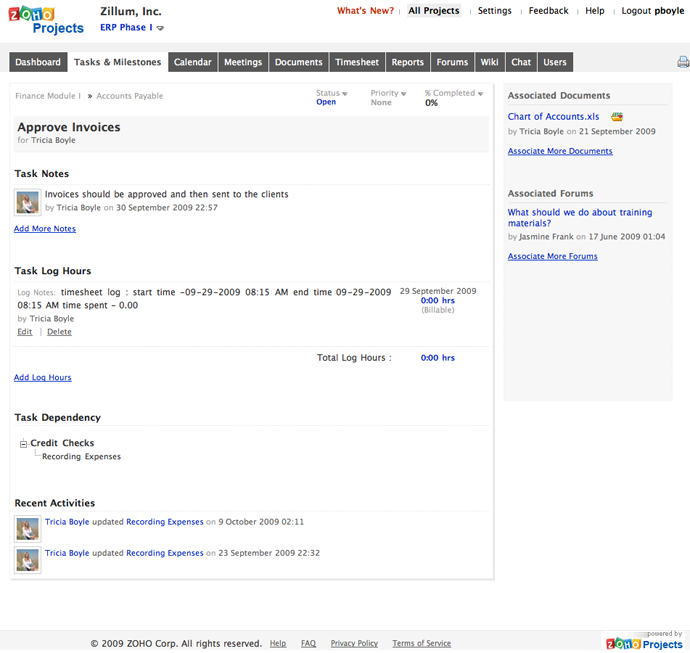Collapse the Credit Checks dependency tree
The image size is (690, 653).
click(x=24, y=443)
